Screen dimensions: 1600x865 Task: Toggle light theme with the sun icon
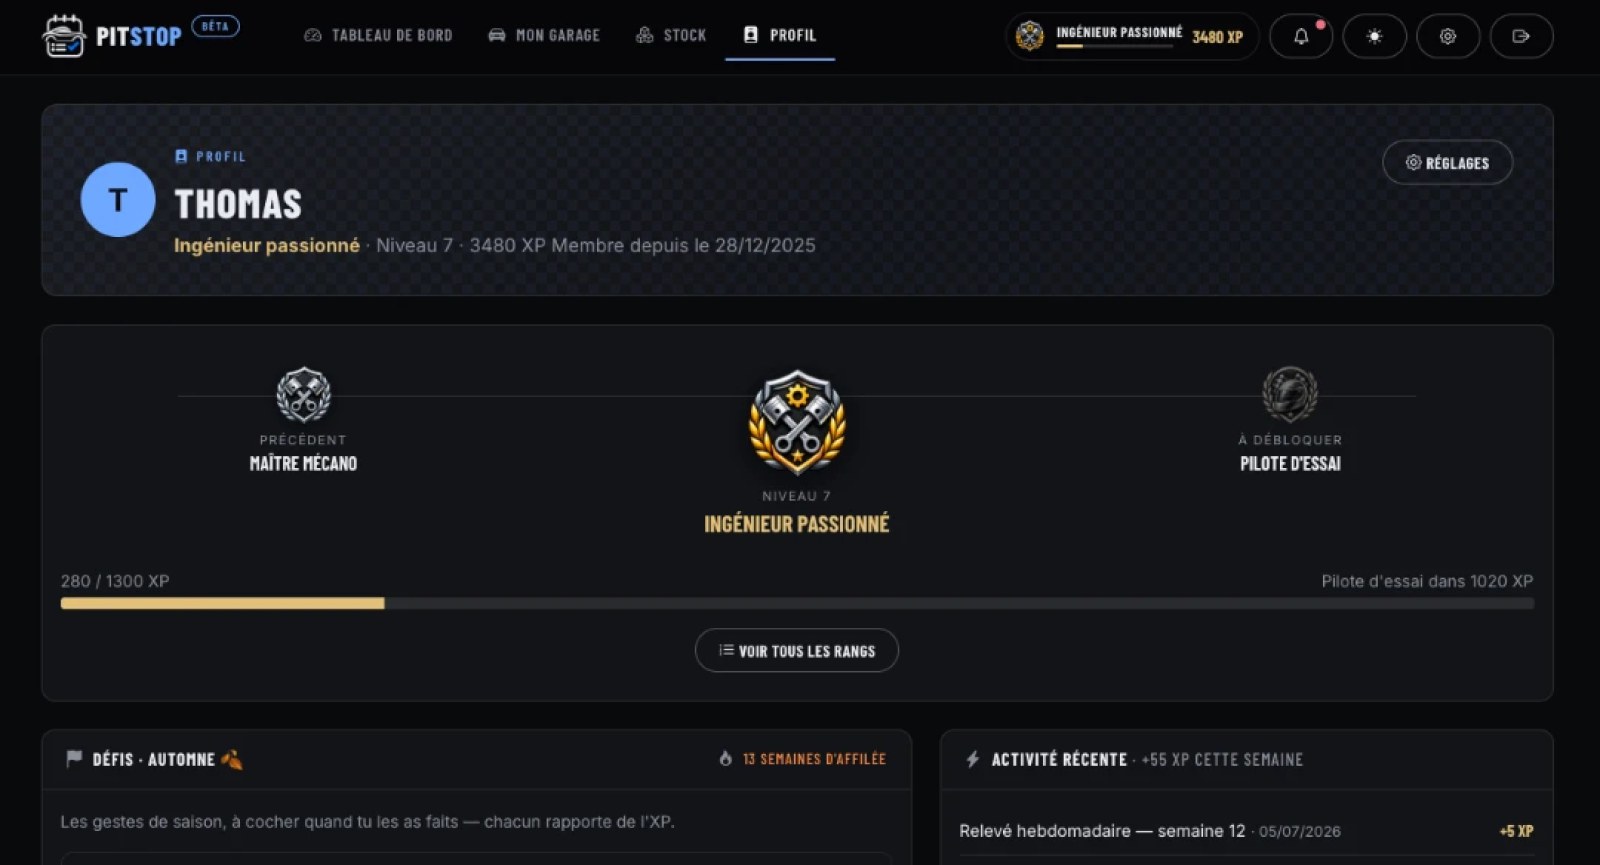1375,36
